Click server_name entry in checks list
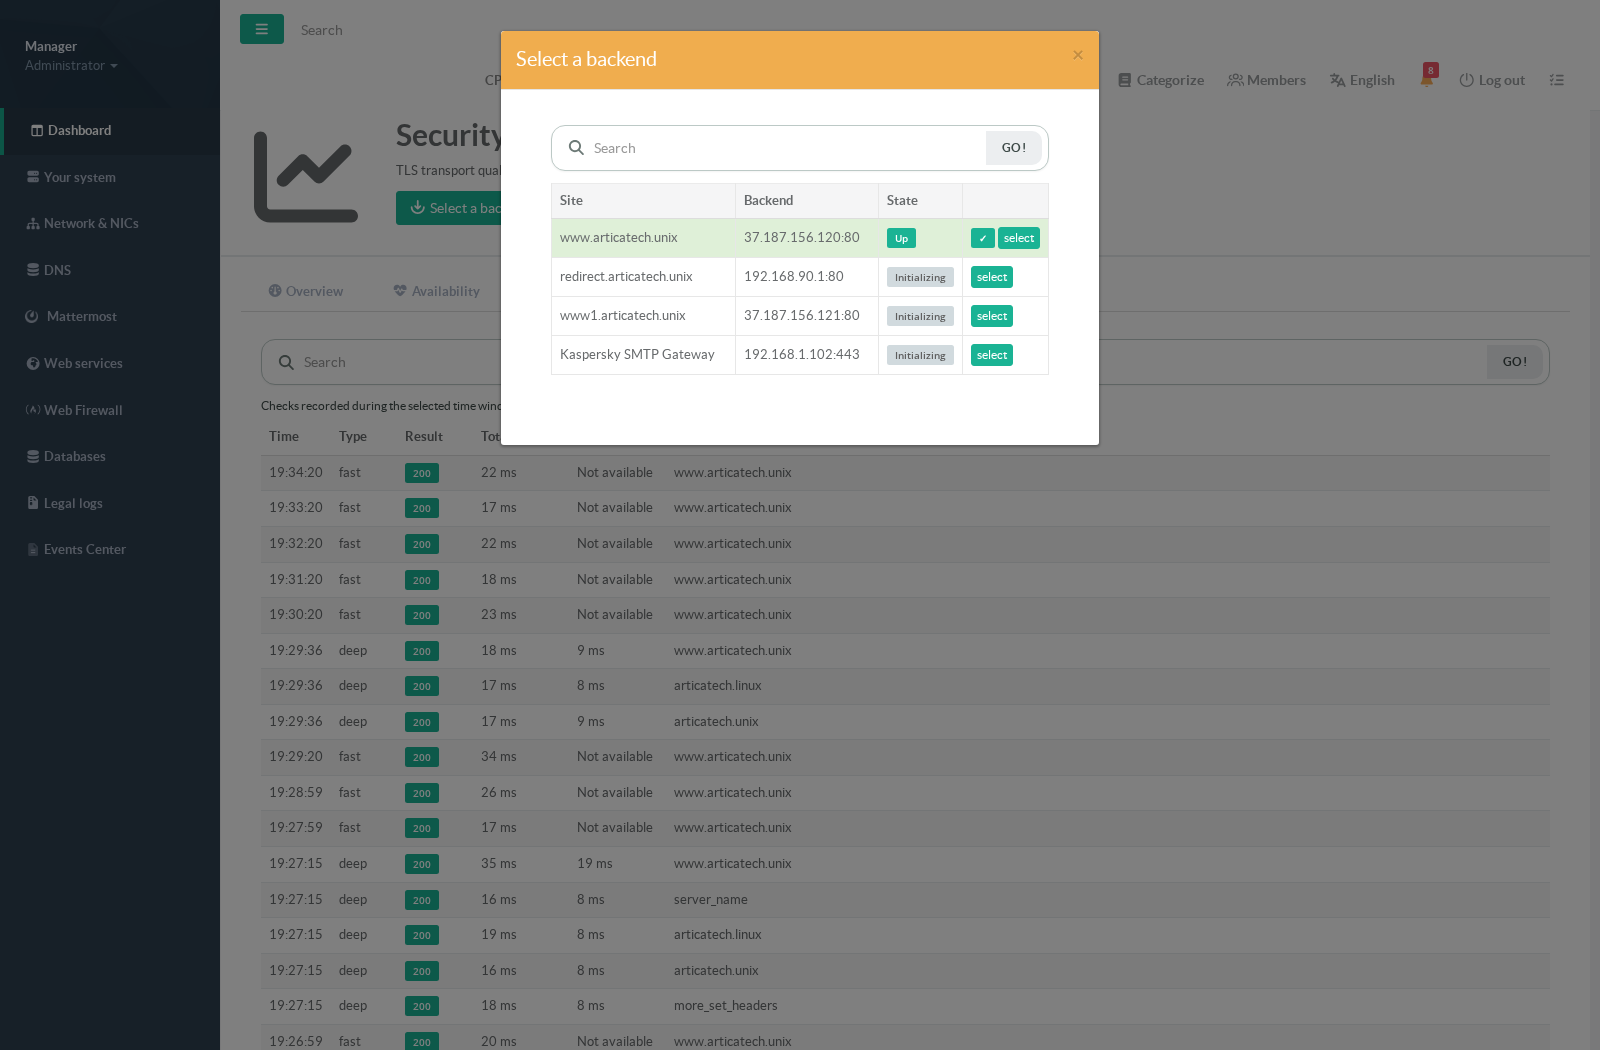This screenshot has width=1600, height=1050. (x=711, y=899)
